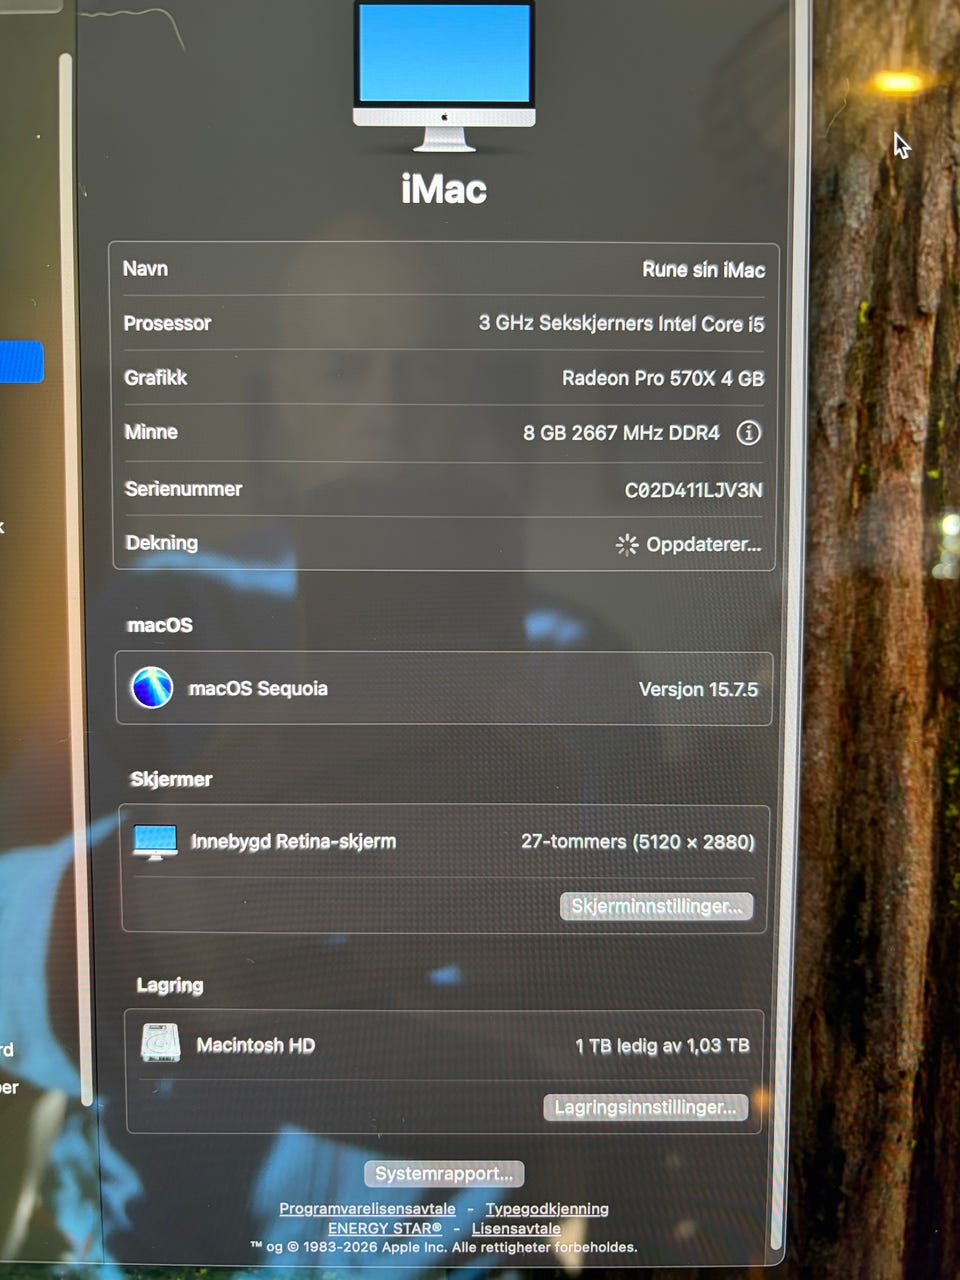
Task: Click the Serienummer row label
Action: click(x=183, y=489)
